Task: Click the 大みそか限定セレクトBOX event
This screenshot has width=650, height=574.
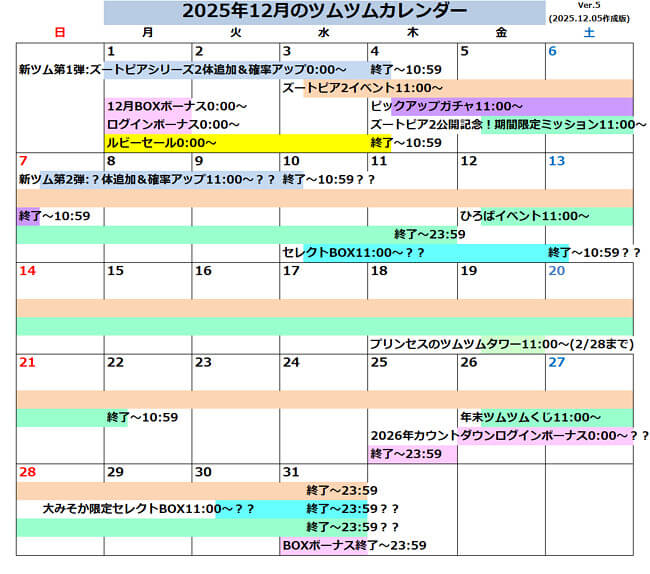Action: tap(150, 509)
